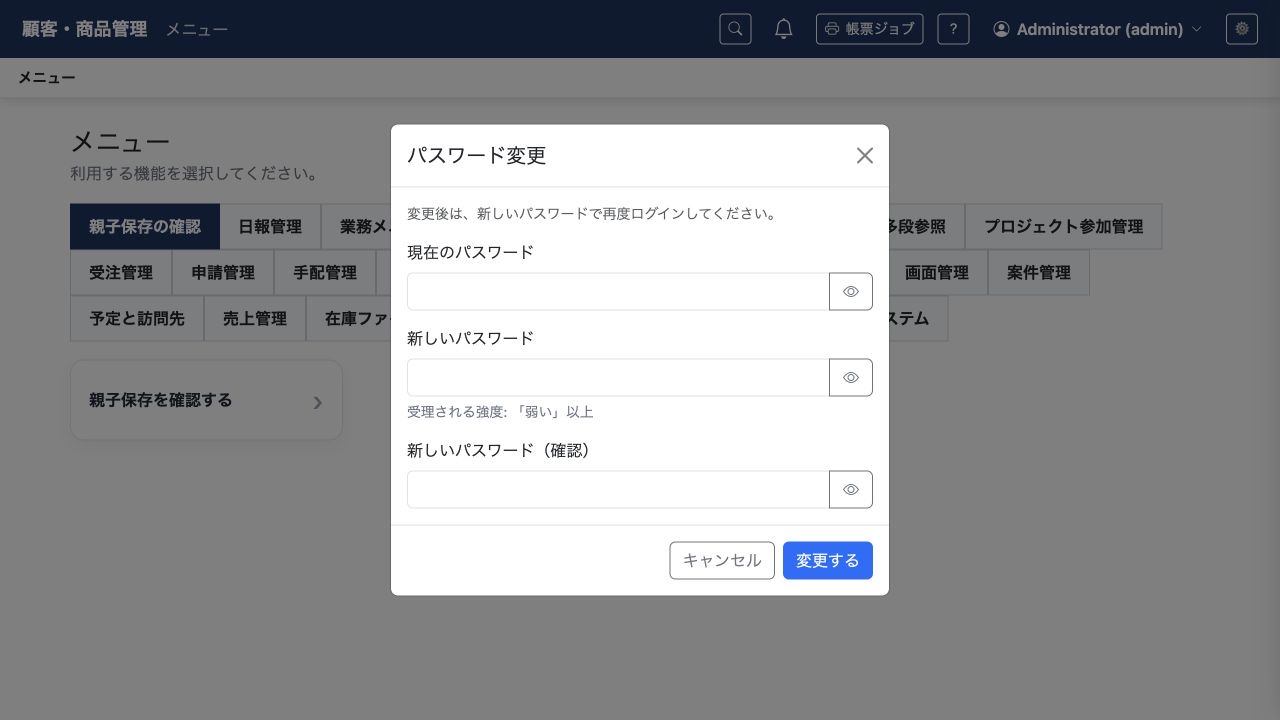Select the プロジェクト参加管理 tab

click(1063, 227)
